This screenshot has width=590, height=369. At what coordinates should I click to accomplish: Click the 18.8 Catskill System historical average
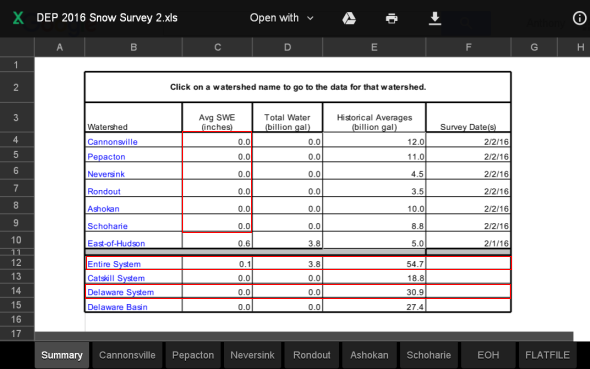pos(374,277)
